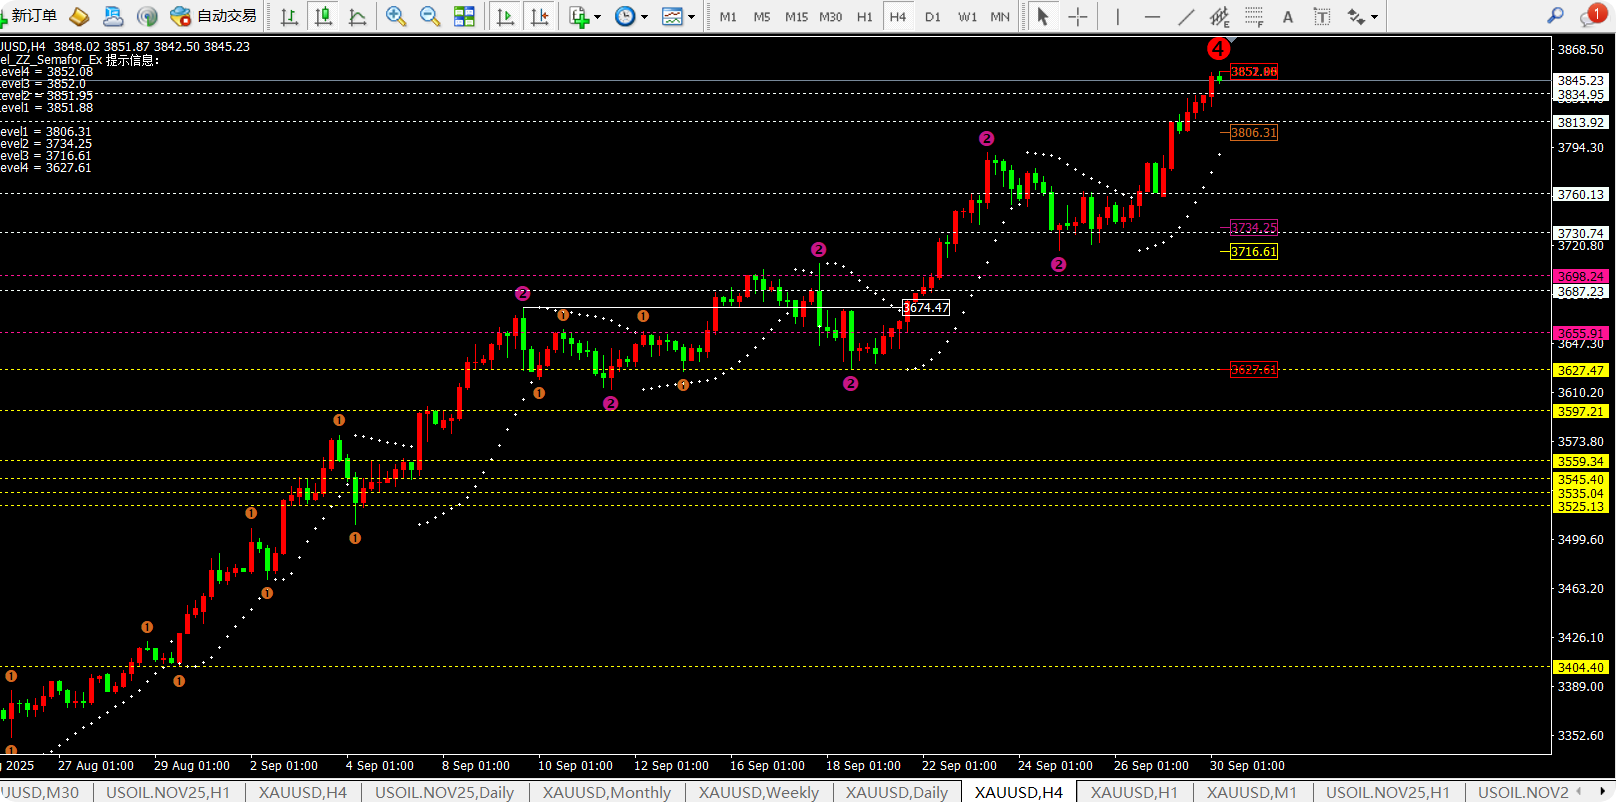Viewport: 1616px width, 802px height.
Task: Open the search magnifier in the toolbar
Action: [x=1555, y=16]
